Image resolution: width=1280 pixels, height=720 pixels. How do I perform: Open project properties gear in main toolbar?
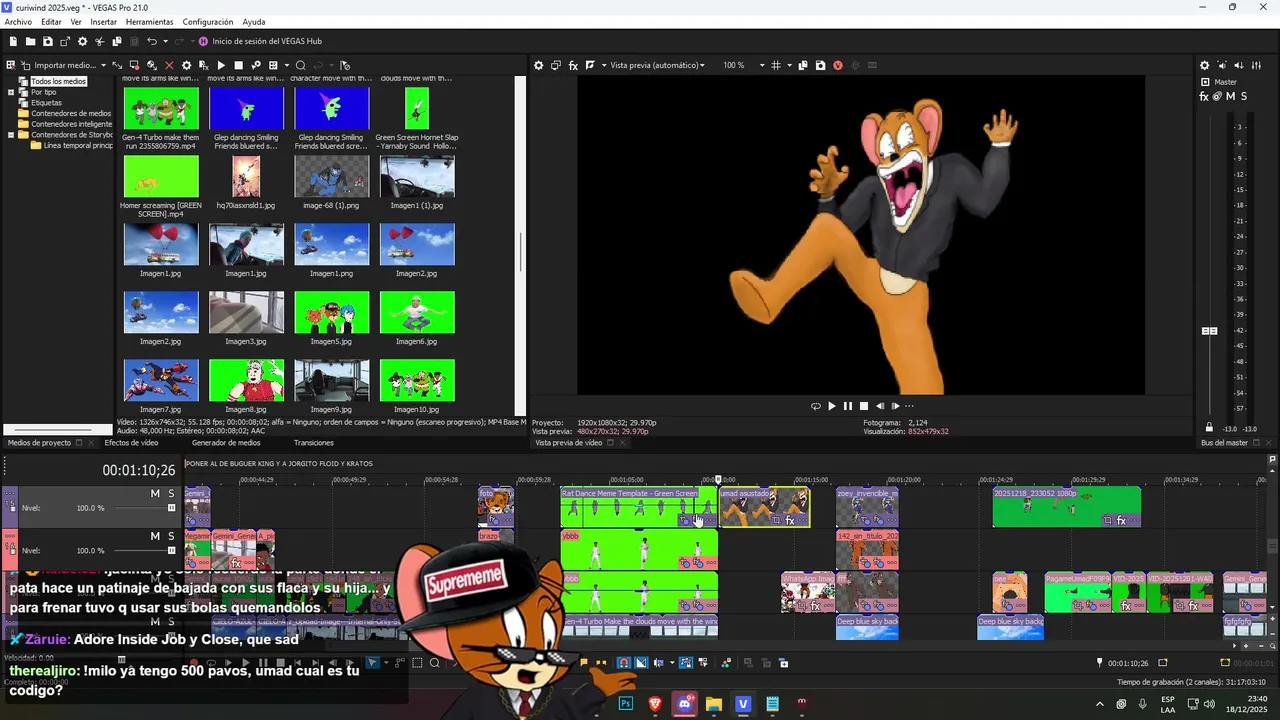(x=82, y=41)
